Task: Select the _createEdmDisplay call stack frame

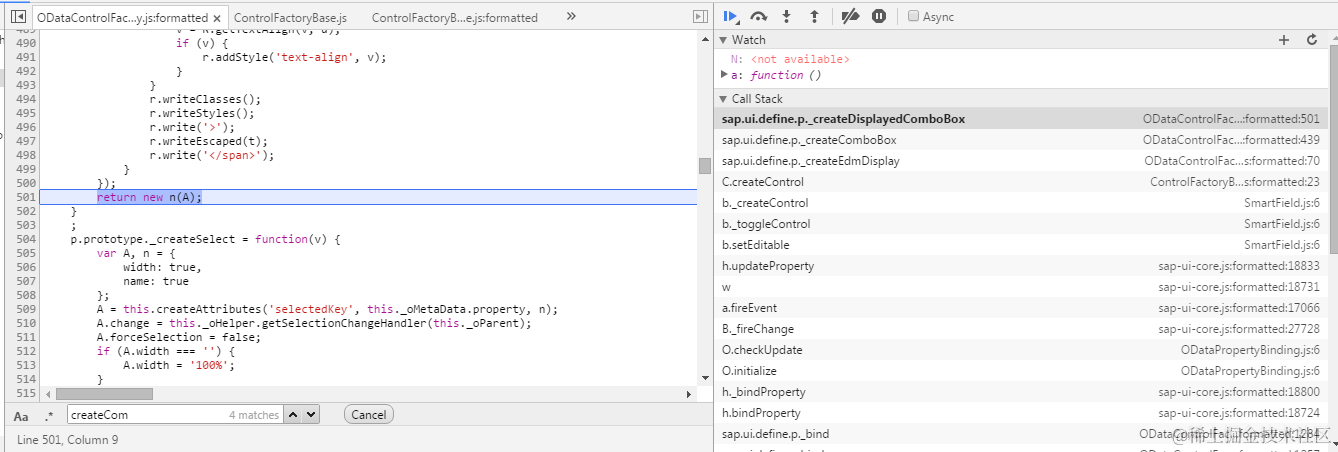Action: (x=1021, y=161)
